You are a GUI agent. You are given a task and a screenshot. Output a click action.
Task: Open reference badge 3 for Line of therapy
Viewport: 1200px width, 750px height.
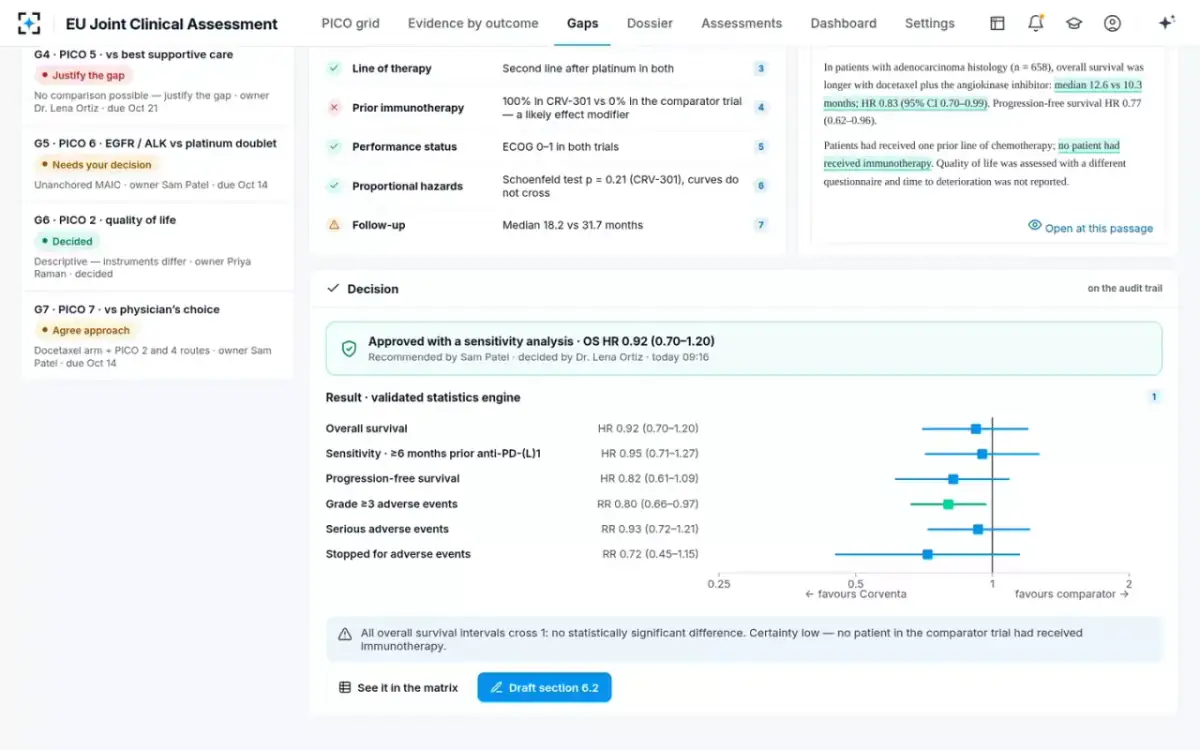click(761, 68)
